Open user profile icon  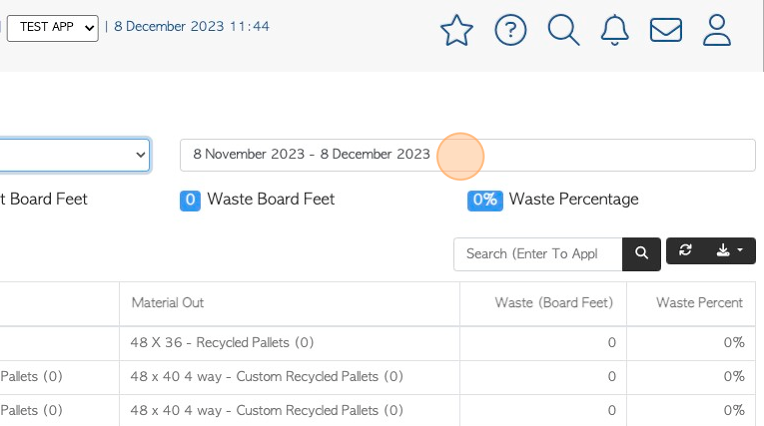point(717,30)
